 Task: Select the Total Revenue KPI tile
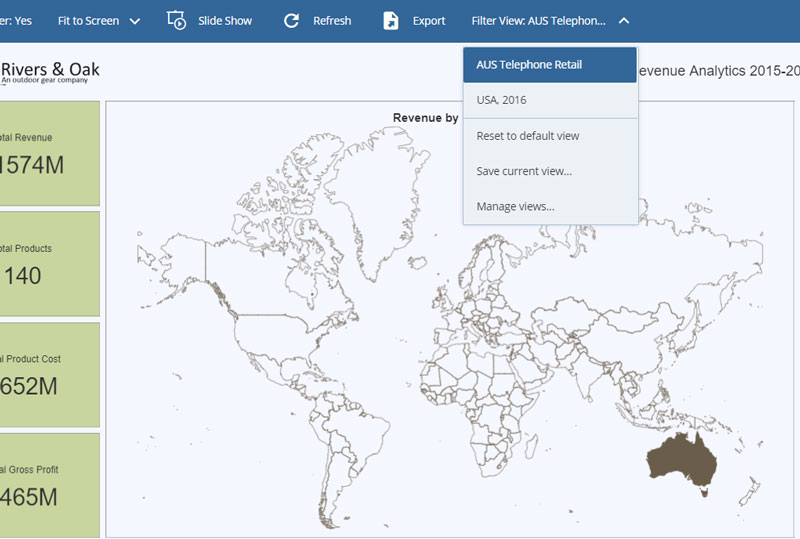[50, 153]
